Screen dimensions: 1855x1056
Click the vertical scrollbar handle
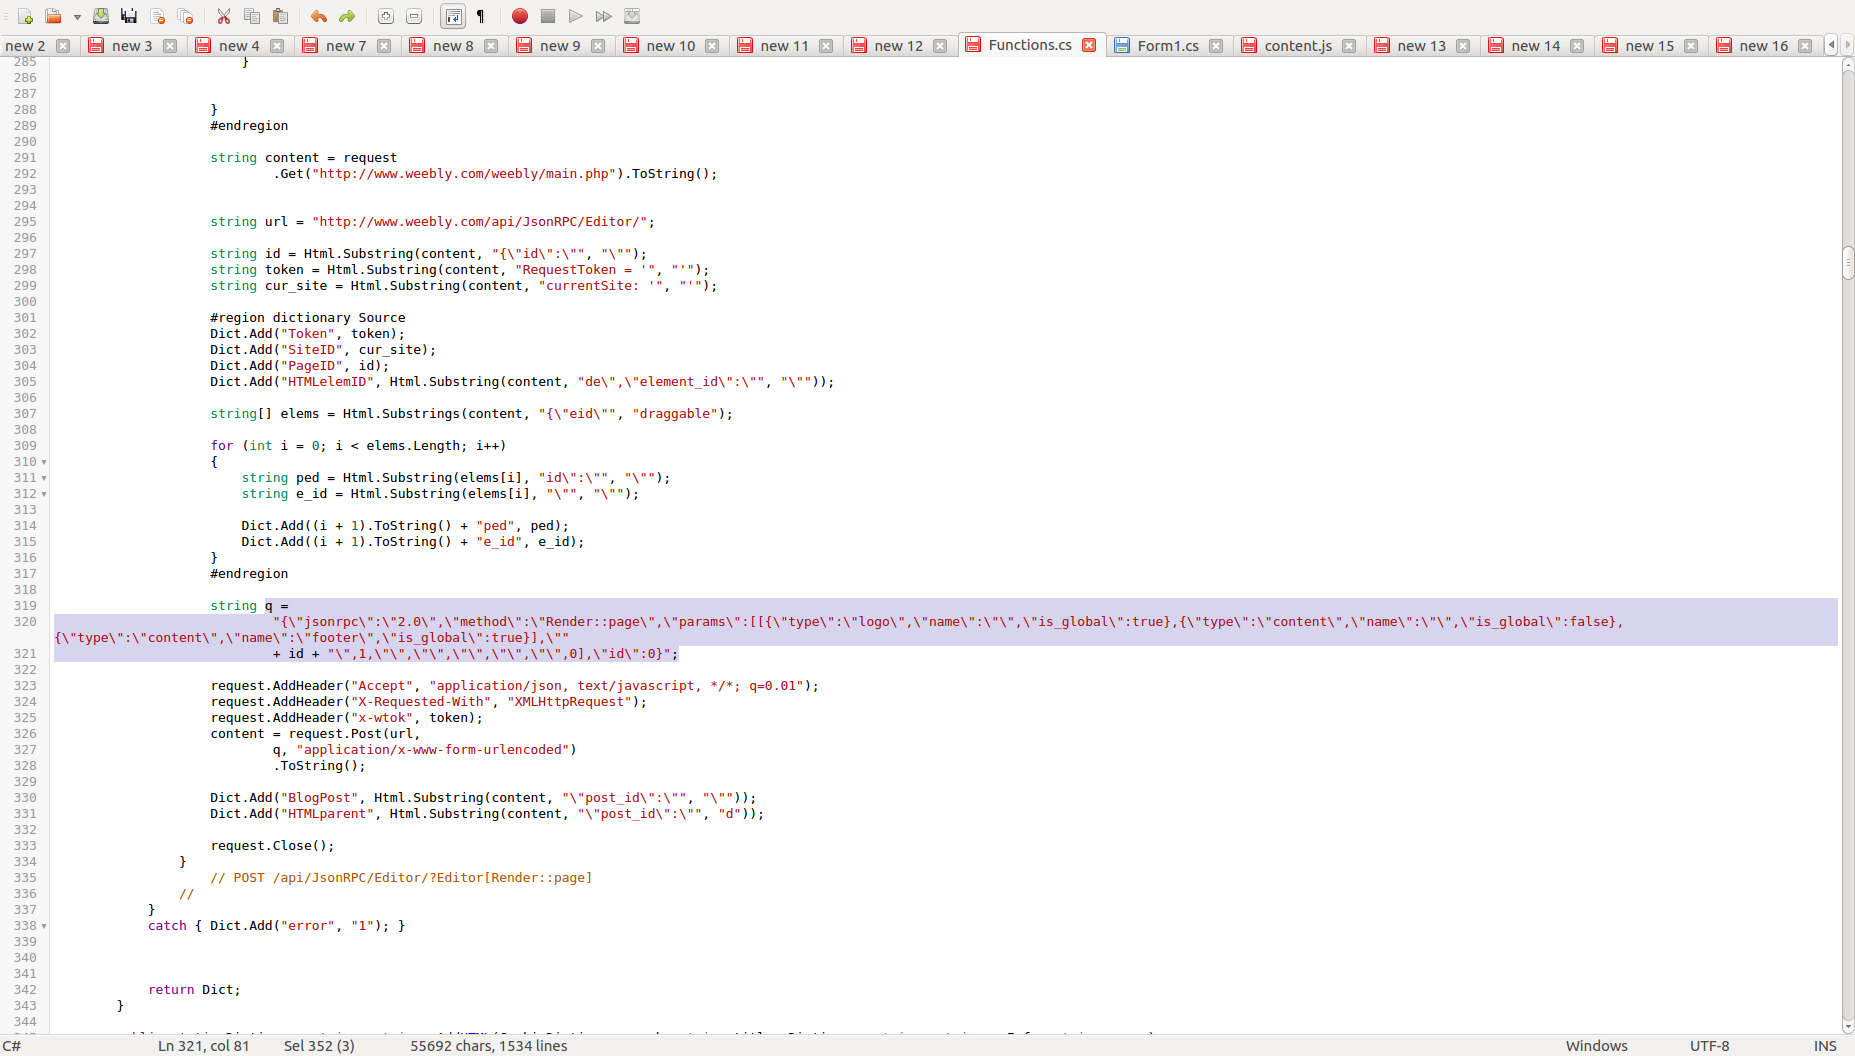point(1848,262)
